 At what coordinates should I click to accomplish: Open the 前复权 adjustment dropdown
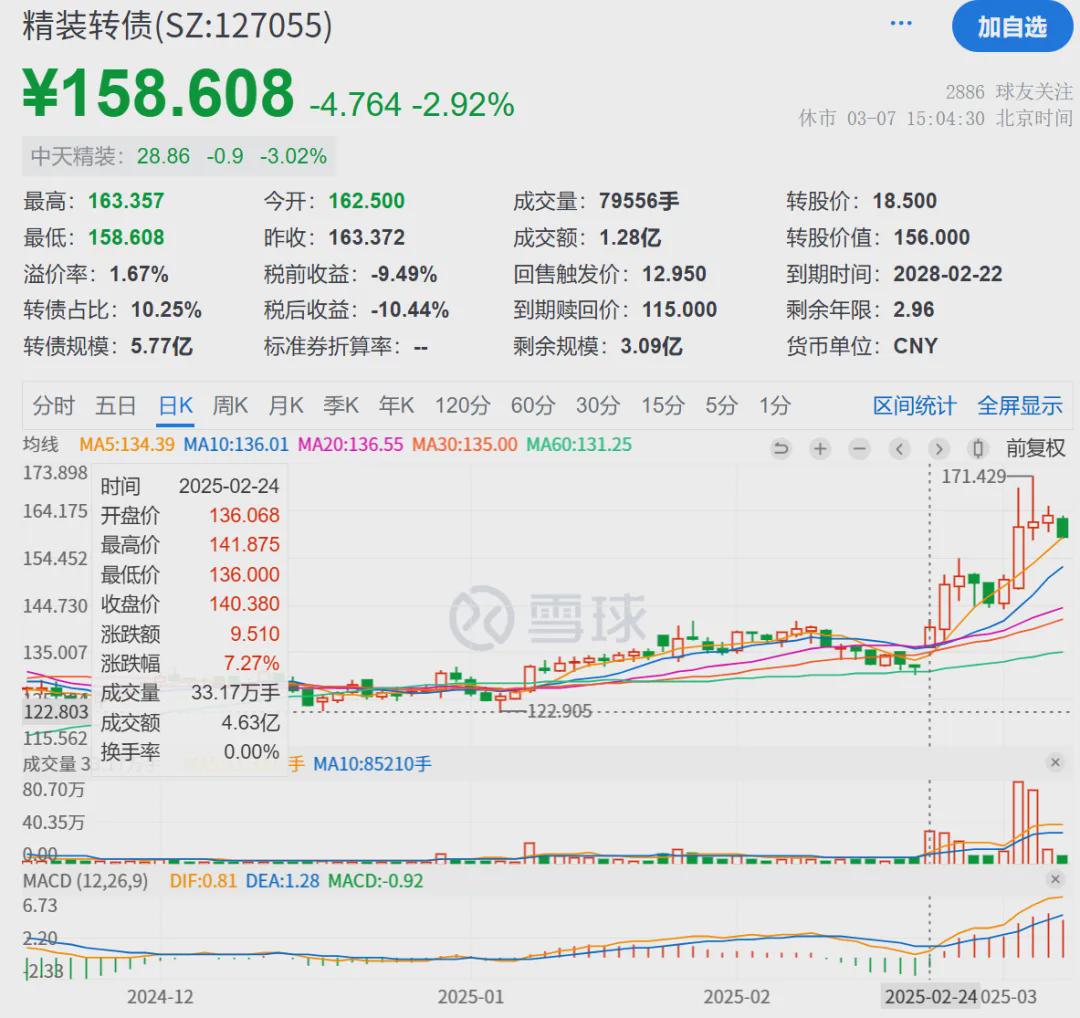1035,448
